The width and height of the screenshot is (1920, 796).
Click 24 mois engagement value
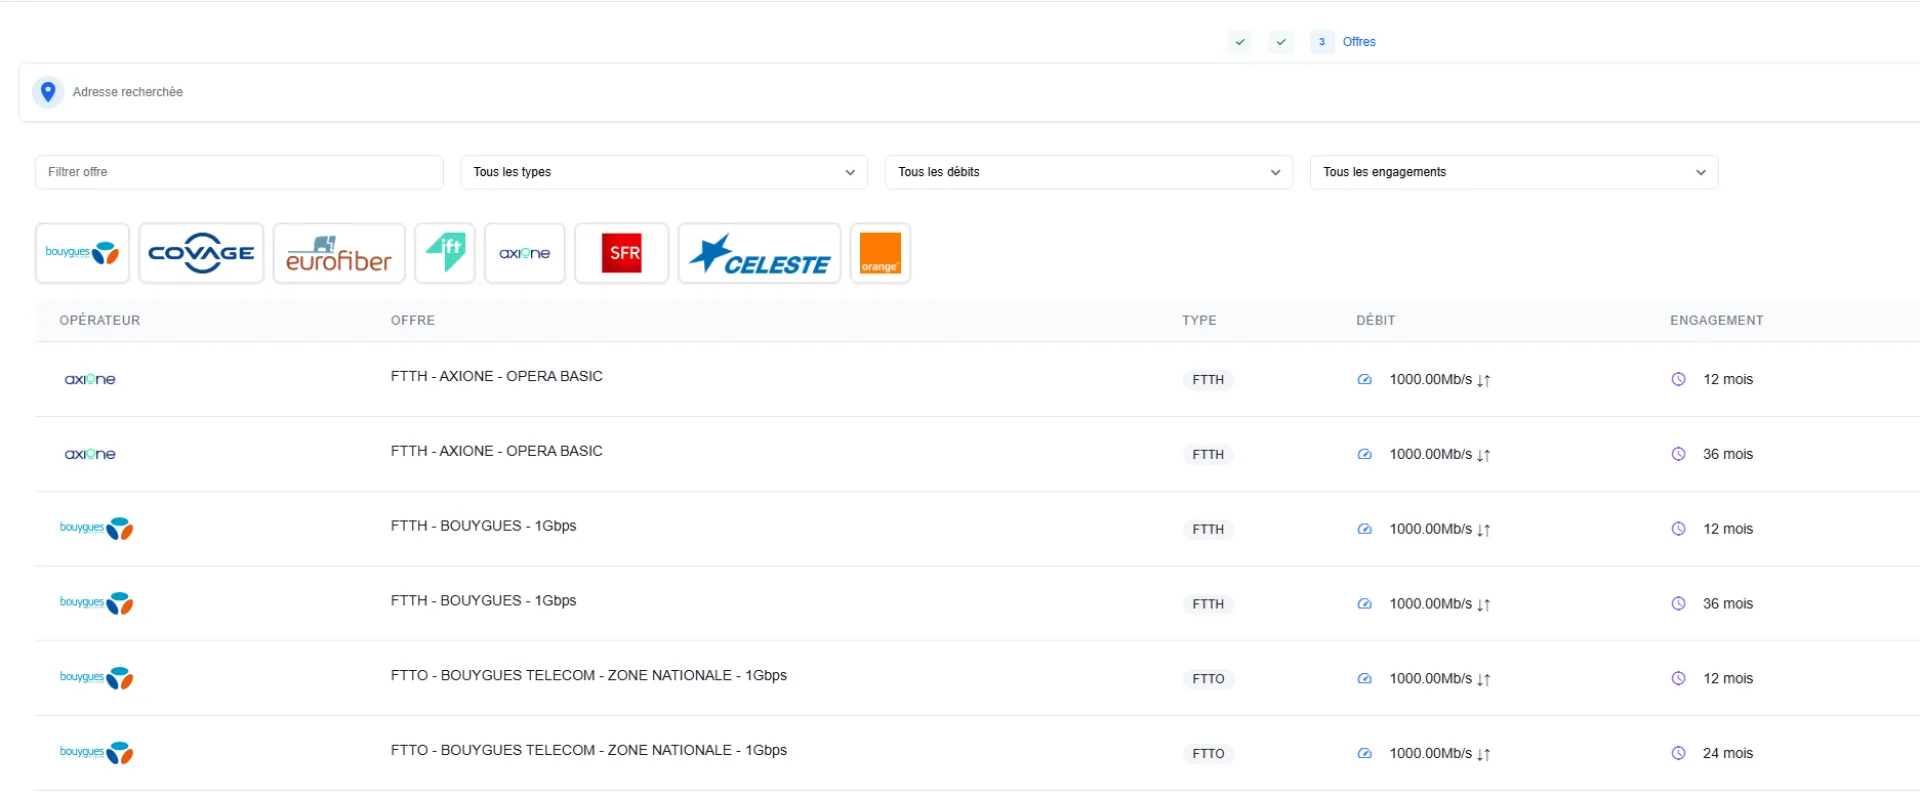tap(1728, 753)
